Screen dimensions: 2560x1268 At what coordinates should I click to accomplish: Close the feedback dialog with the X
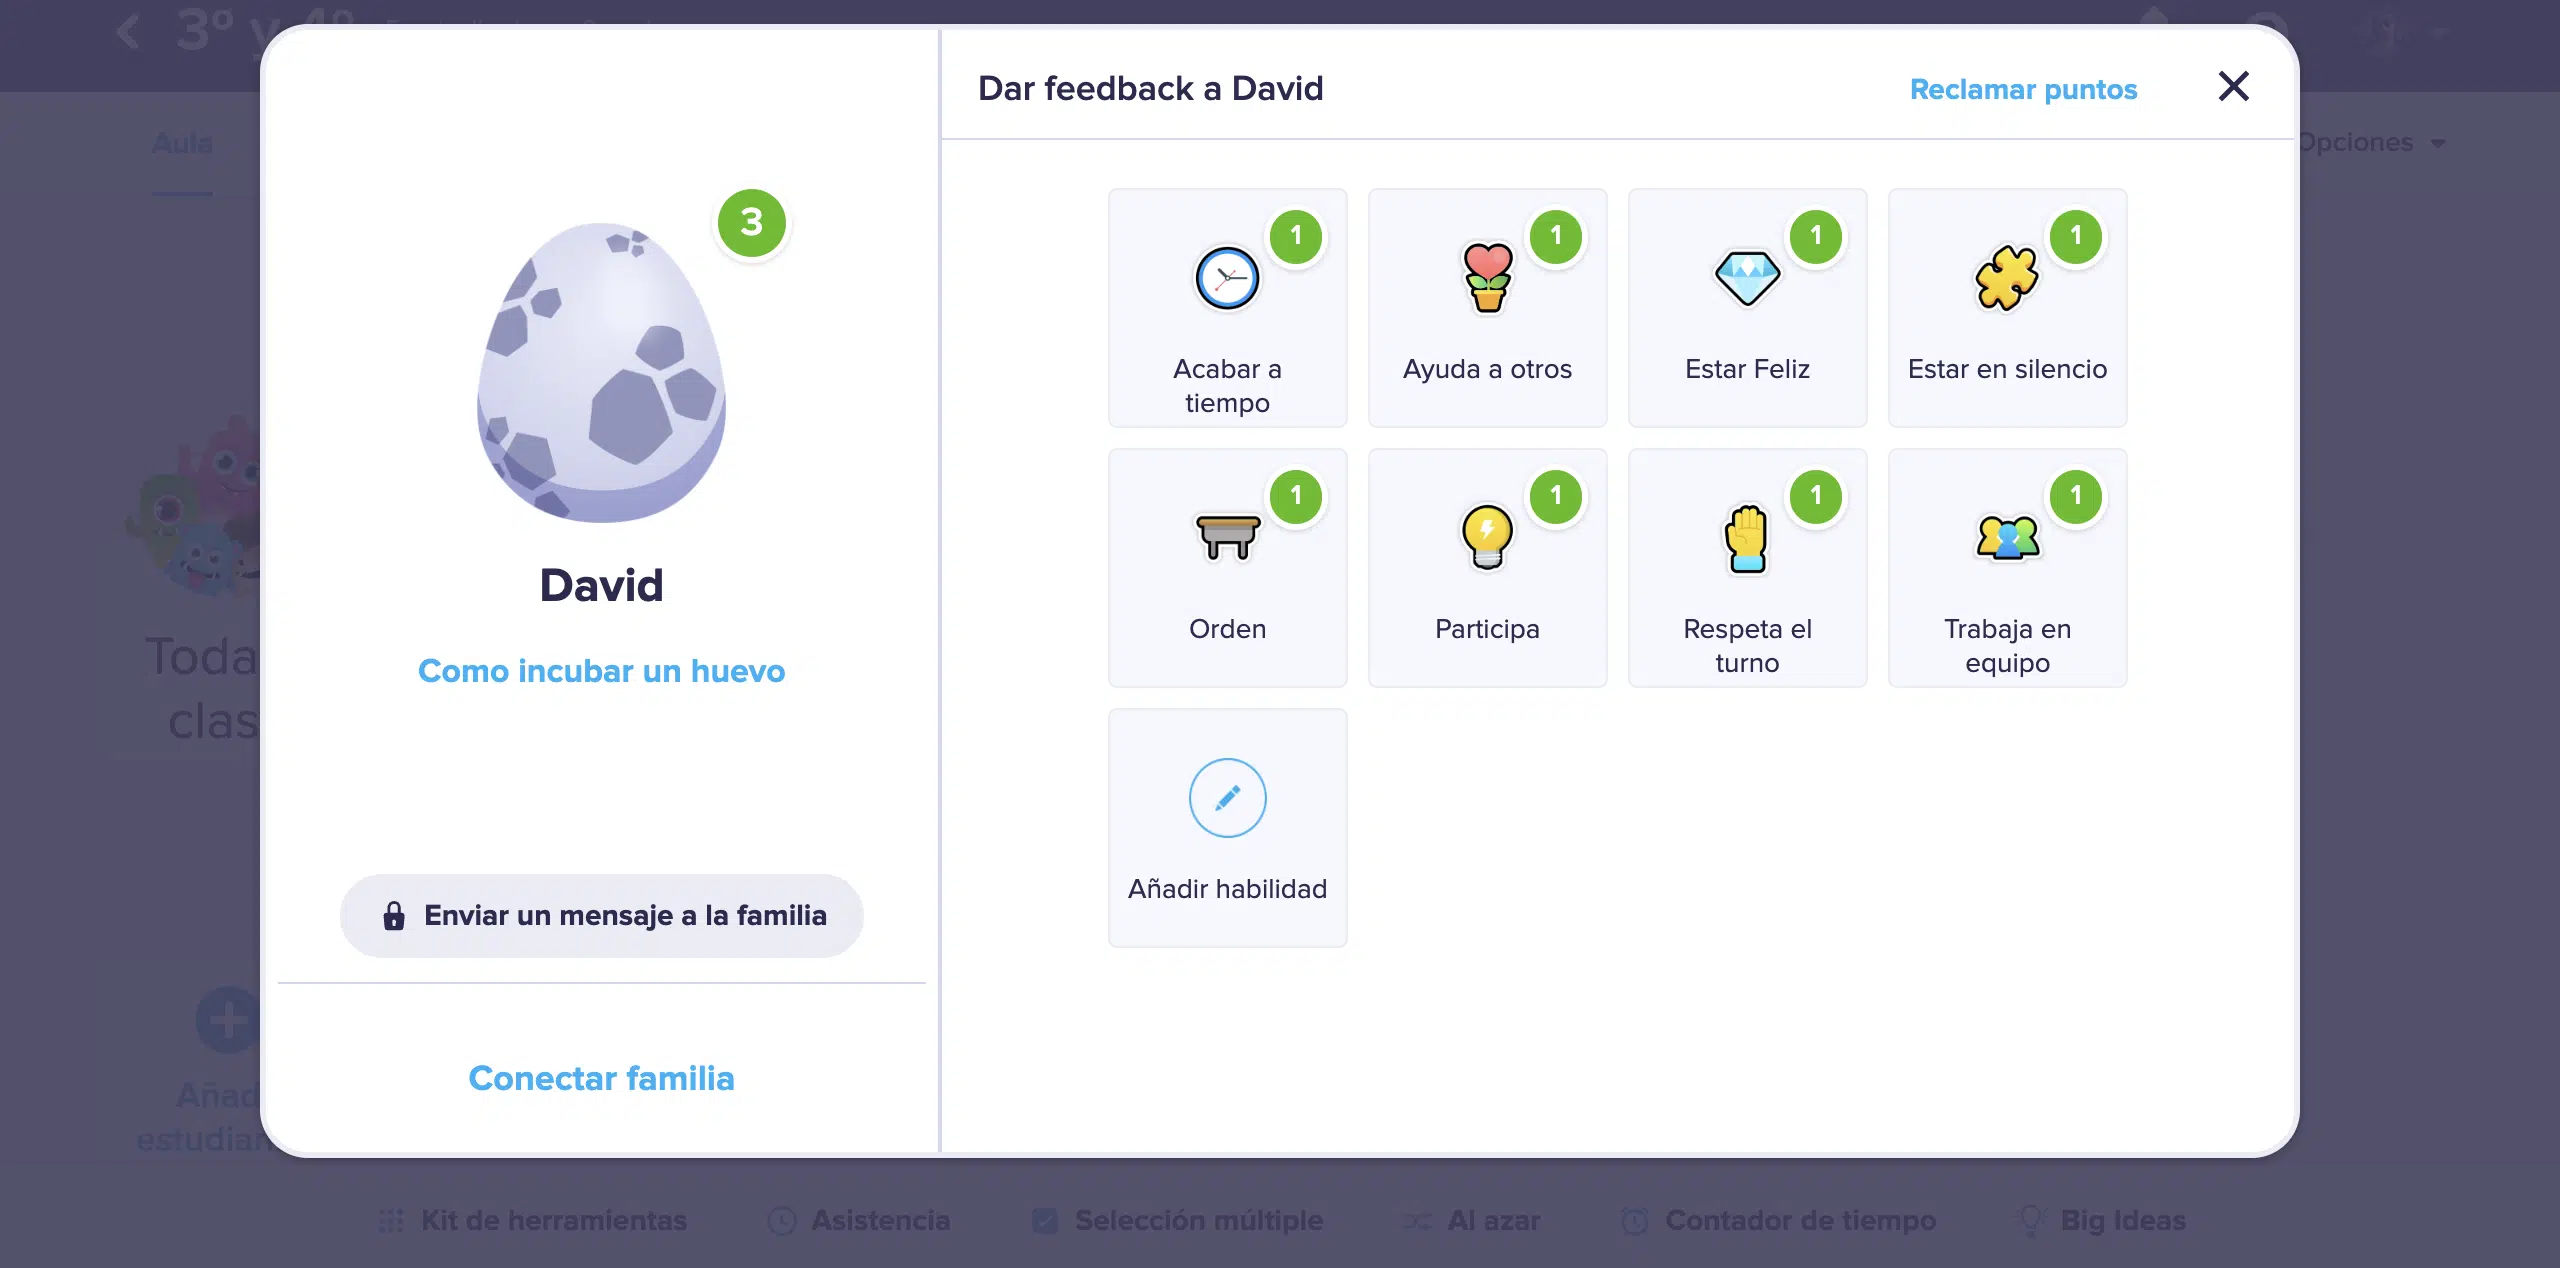2233,87
